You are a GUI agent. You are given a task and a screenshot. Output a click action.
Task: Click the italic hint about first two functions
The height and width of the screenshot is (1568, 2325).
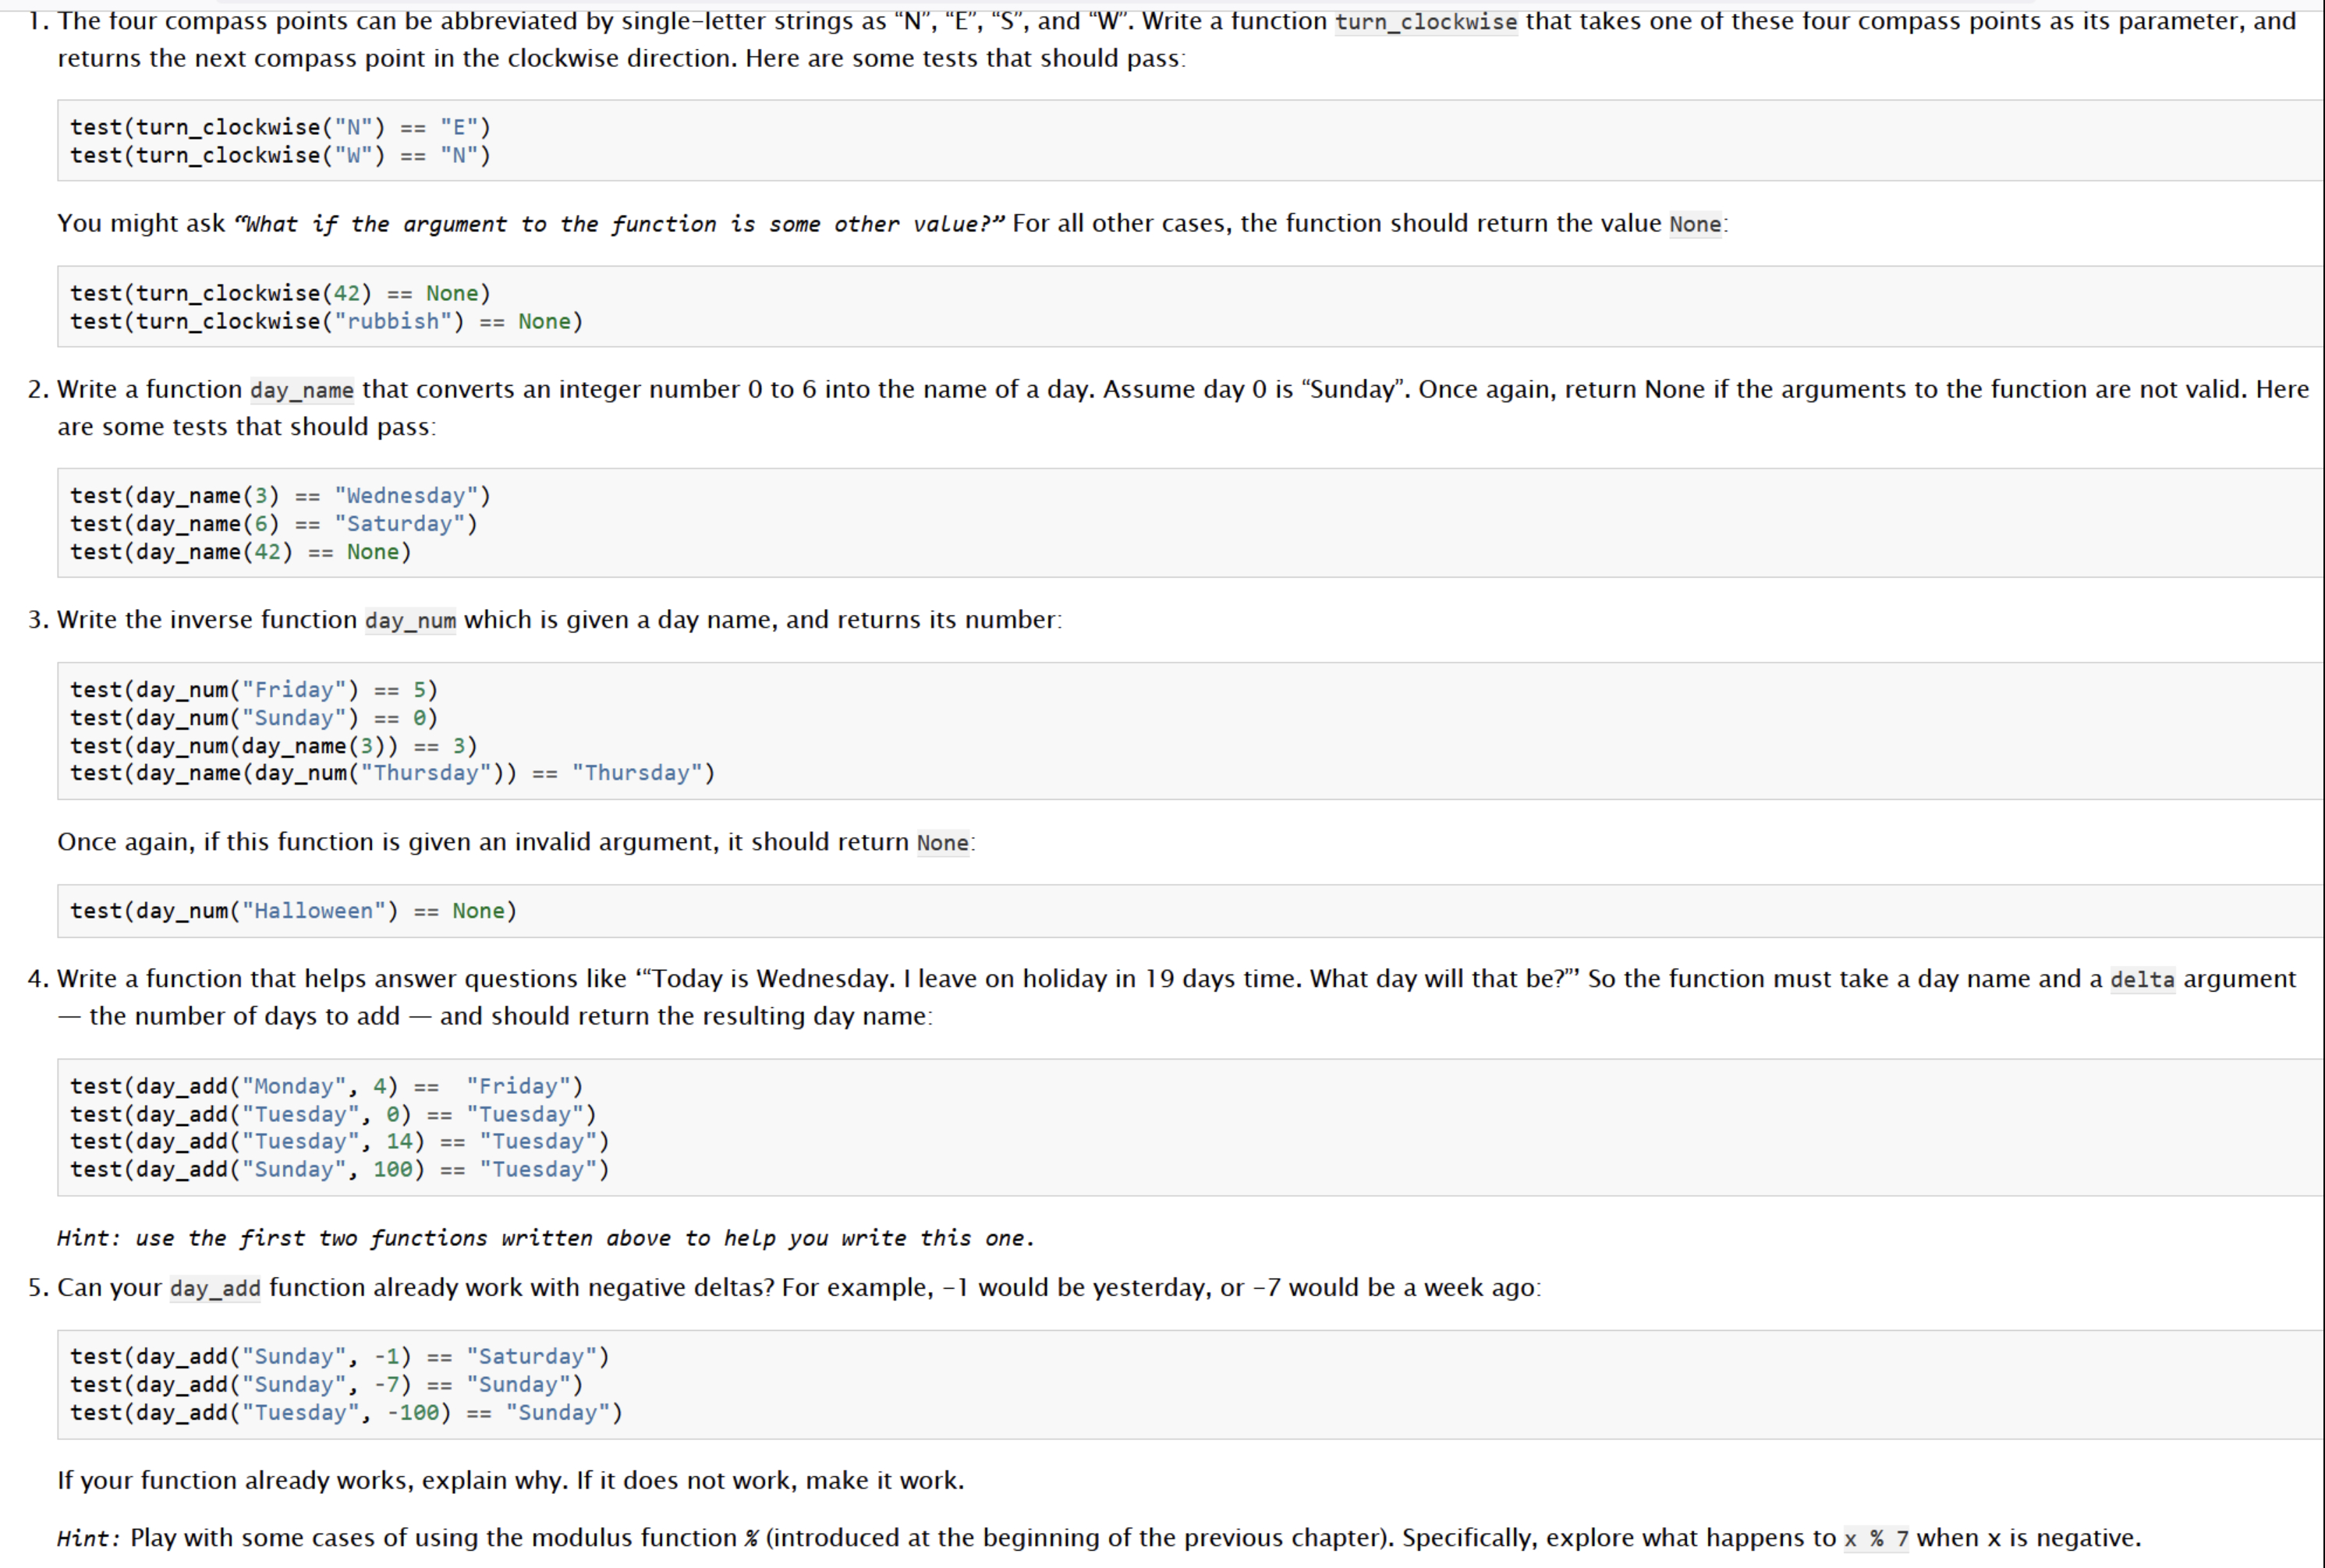(545, 1238)
